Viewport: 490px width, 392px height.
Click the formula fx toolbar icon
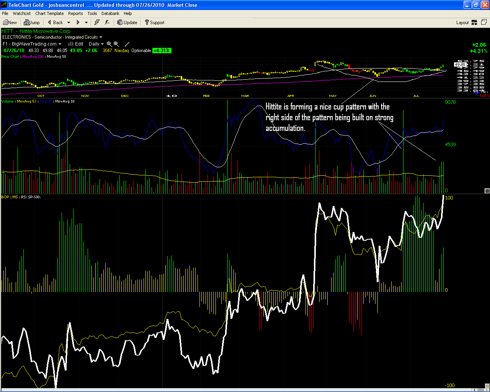pos(107,22)
